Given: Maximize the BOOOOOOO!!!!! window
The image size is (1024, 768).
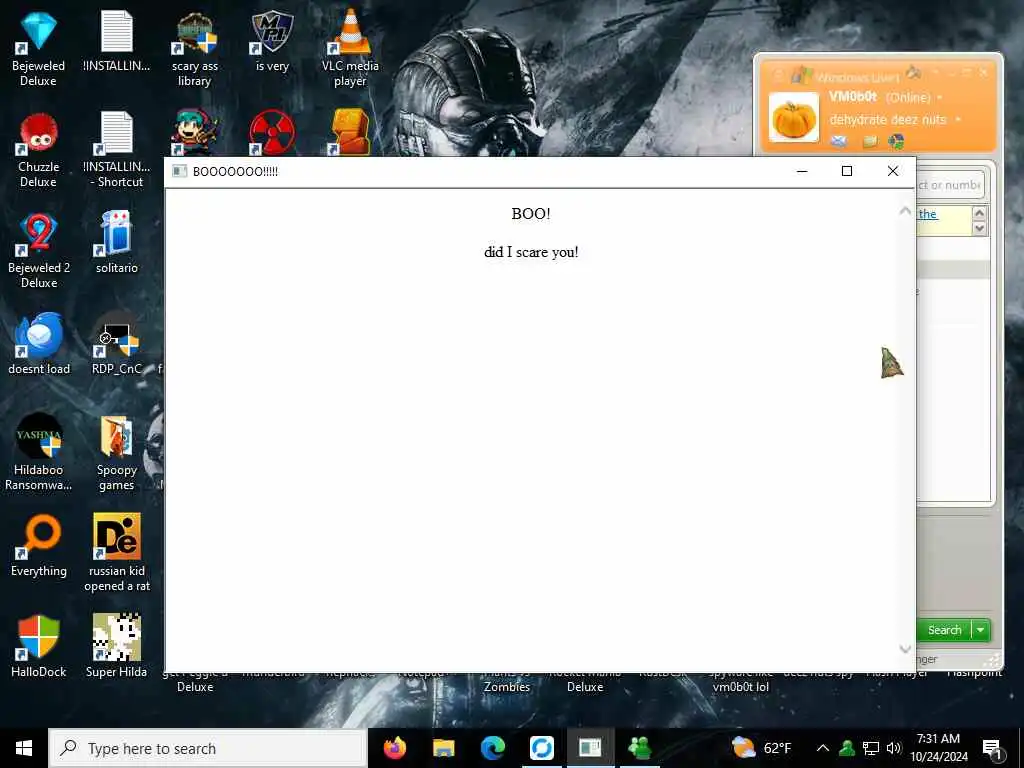Looking at the screenshot, I should click(x=847, y=171).
